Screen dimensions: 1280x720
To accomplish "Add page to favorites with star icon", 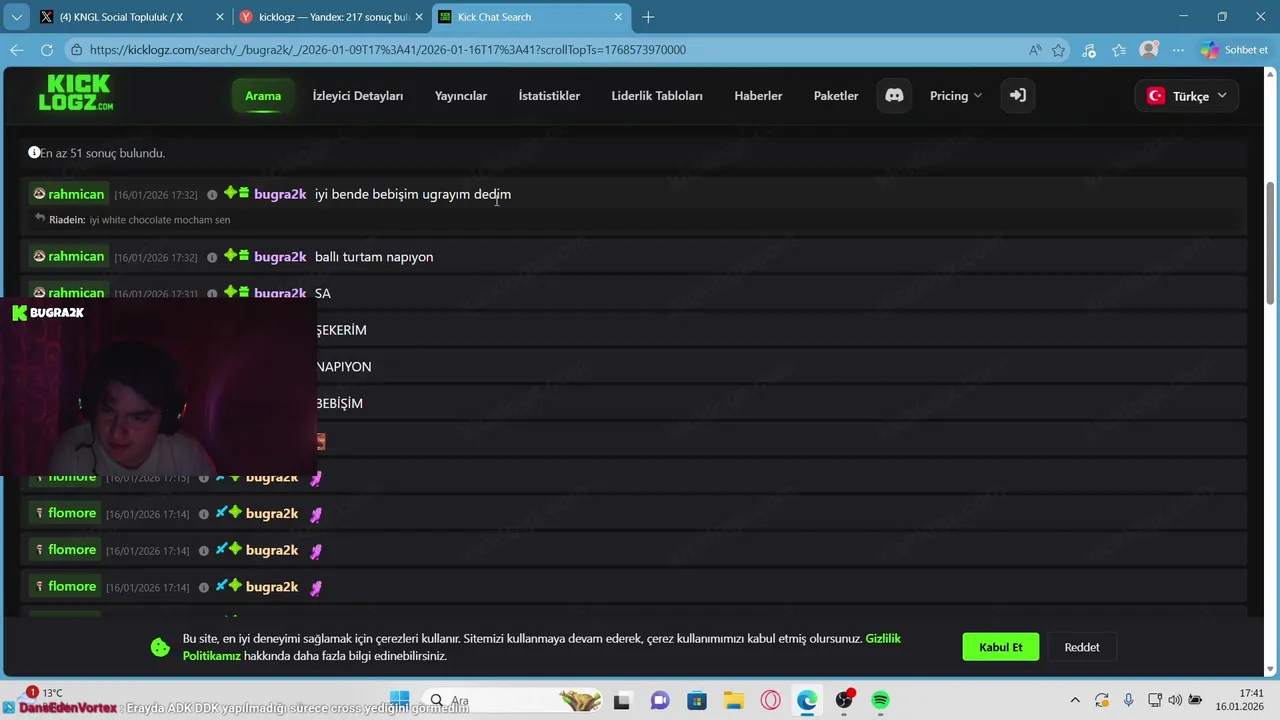I will point(1058,50).
